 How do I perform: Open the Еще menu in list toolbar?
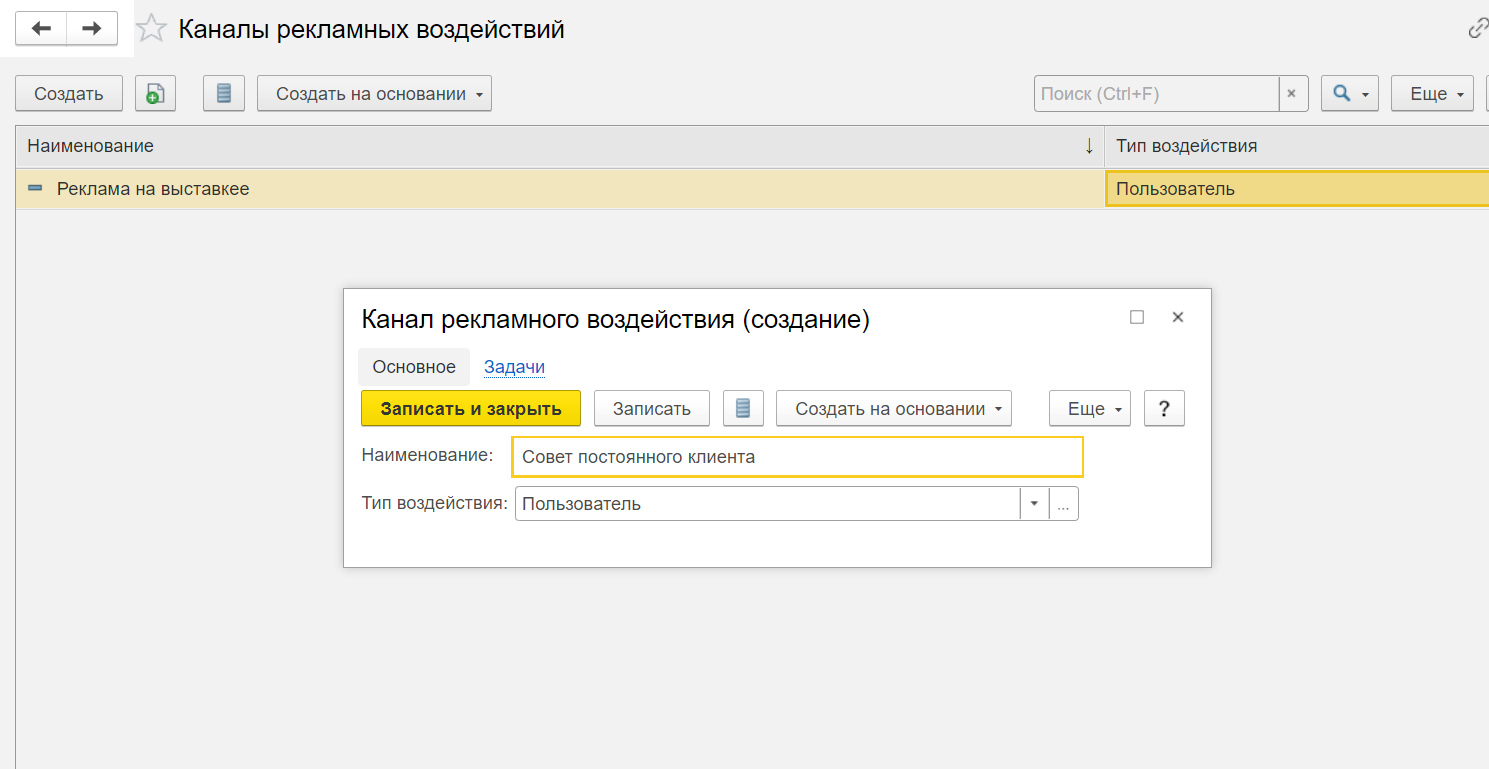[1432, 94]
